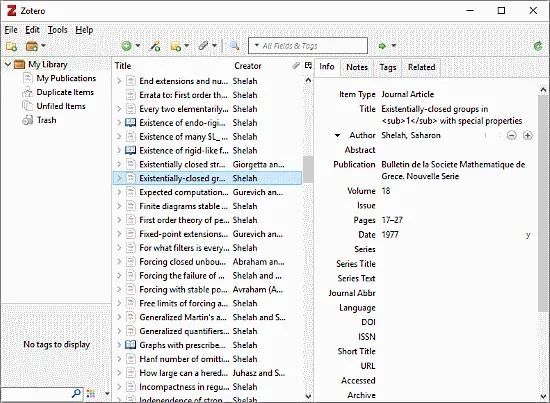Click the Advanced Search magnifier icon
Image resolution: width=550 pixels, height=403 pixels.
point(234,46)
